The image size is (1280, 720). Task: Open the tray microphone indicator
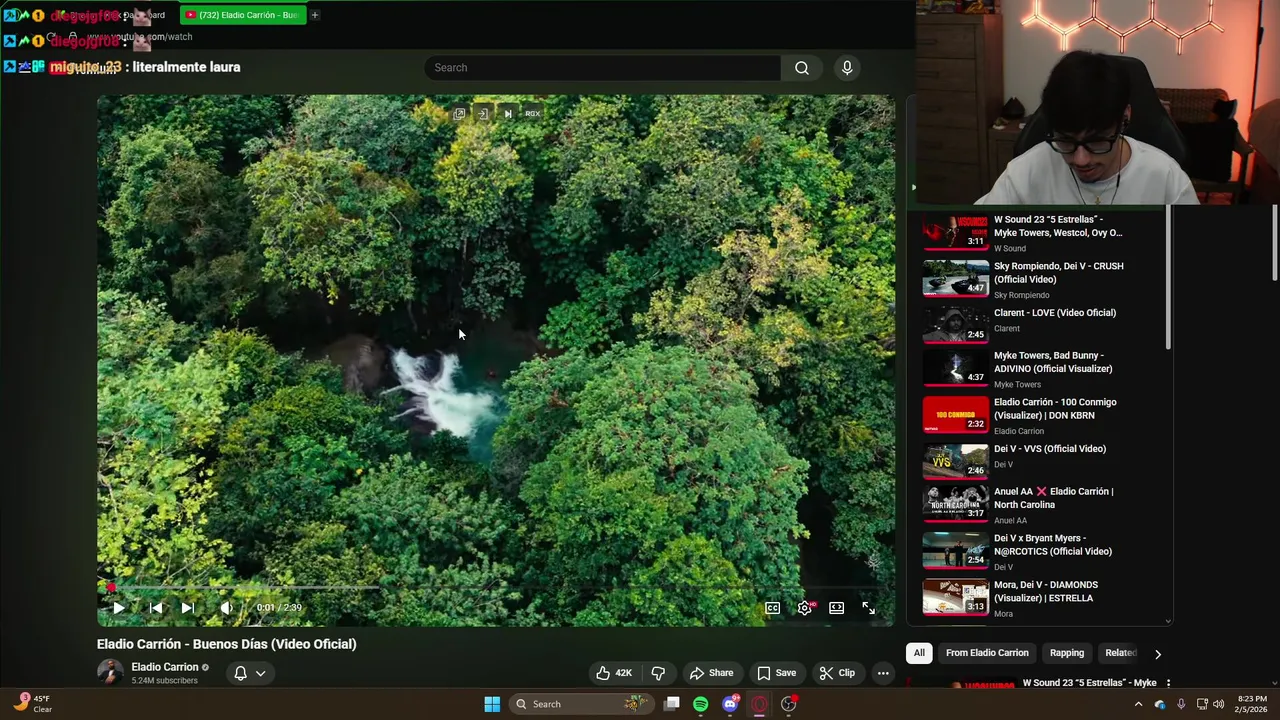pos(1181,704)
